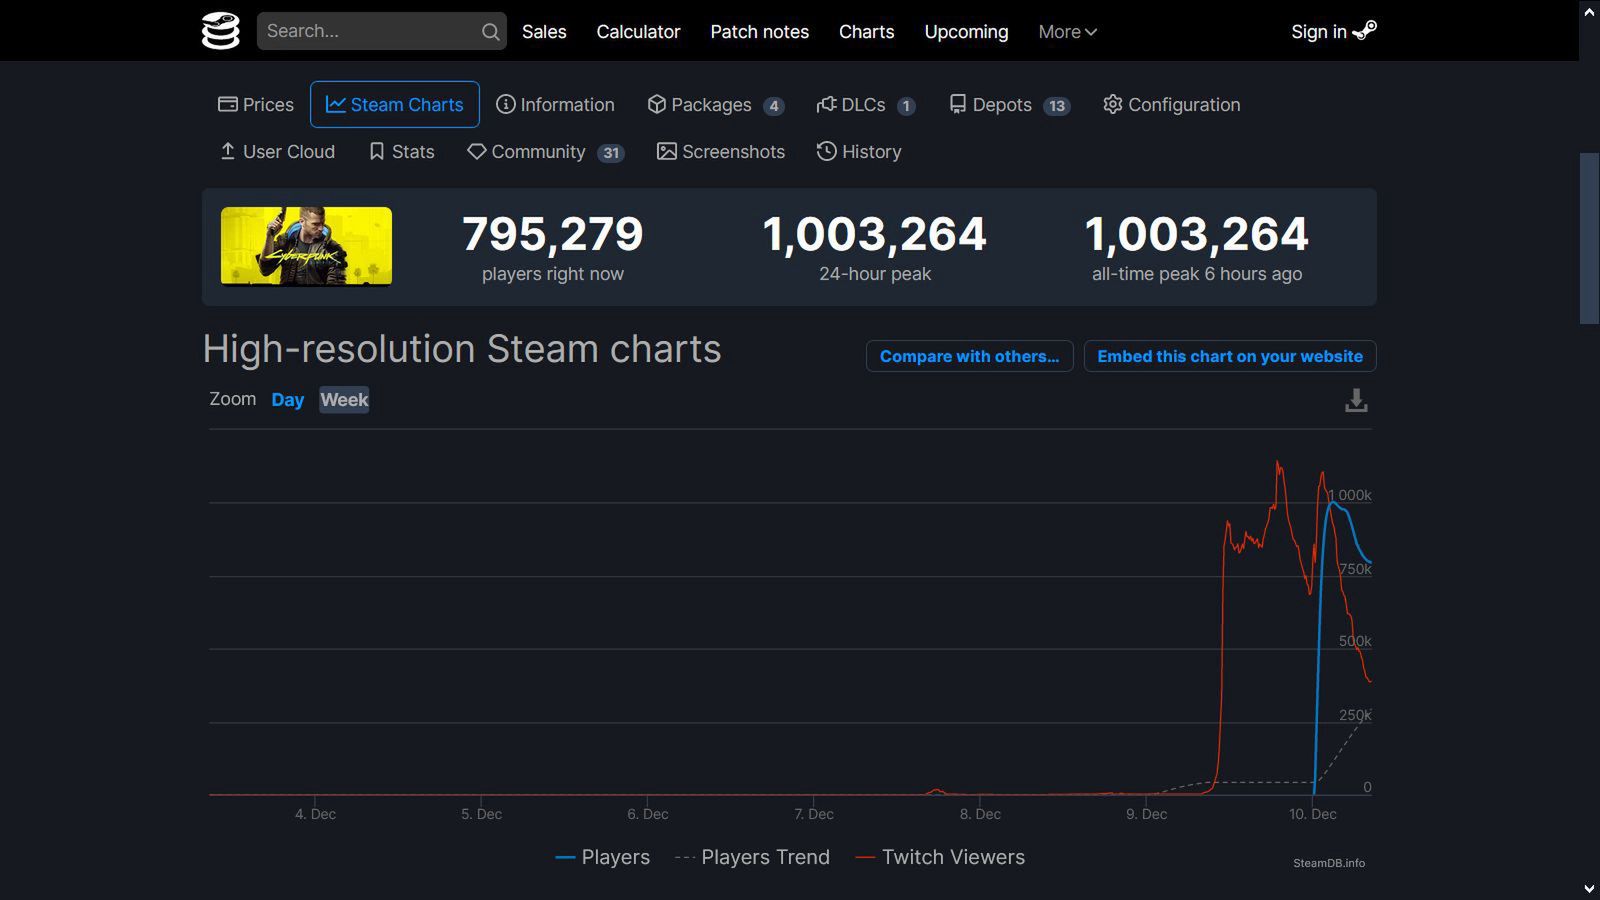The width and height of the screenshot is (1600, 900).
Task: Click the SteamDB.info chart credit
Action: [x=1329, y=863]
